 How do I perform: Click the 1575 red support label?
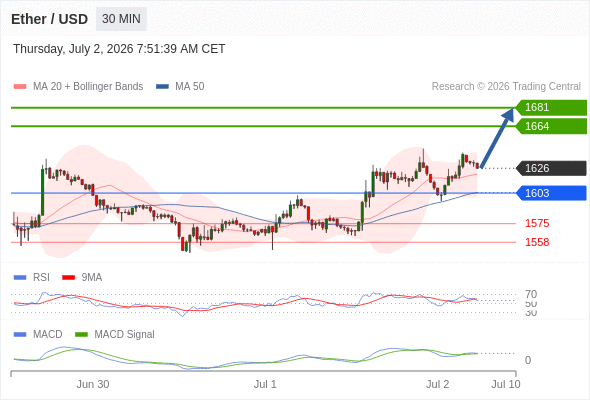(x=537, y=223)
